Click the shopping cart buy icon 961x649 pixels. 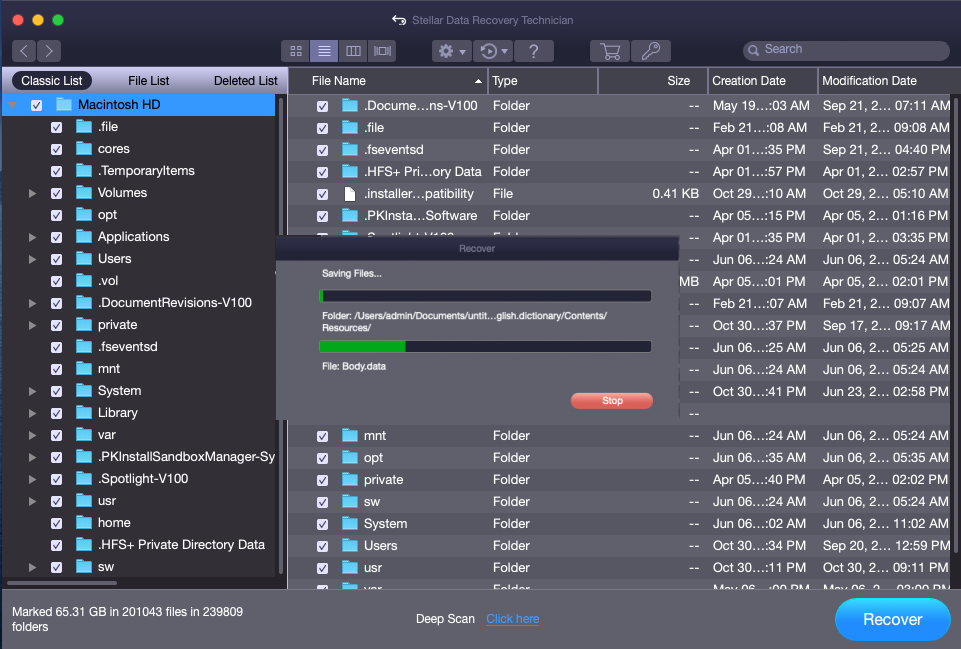pos(610,51)
